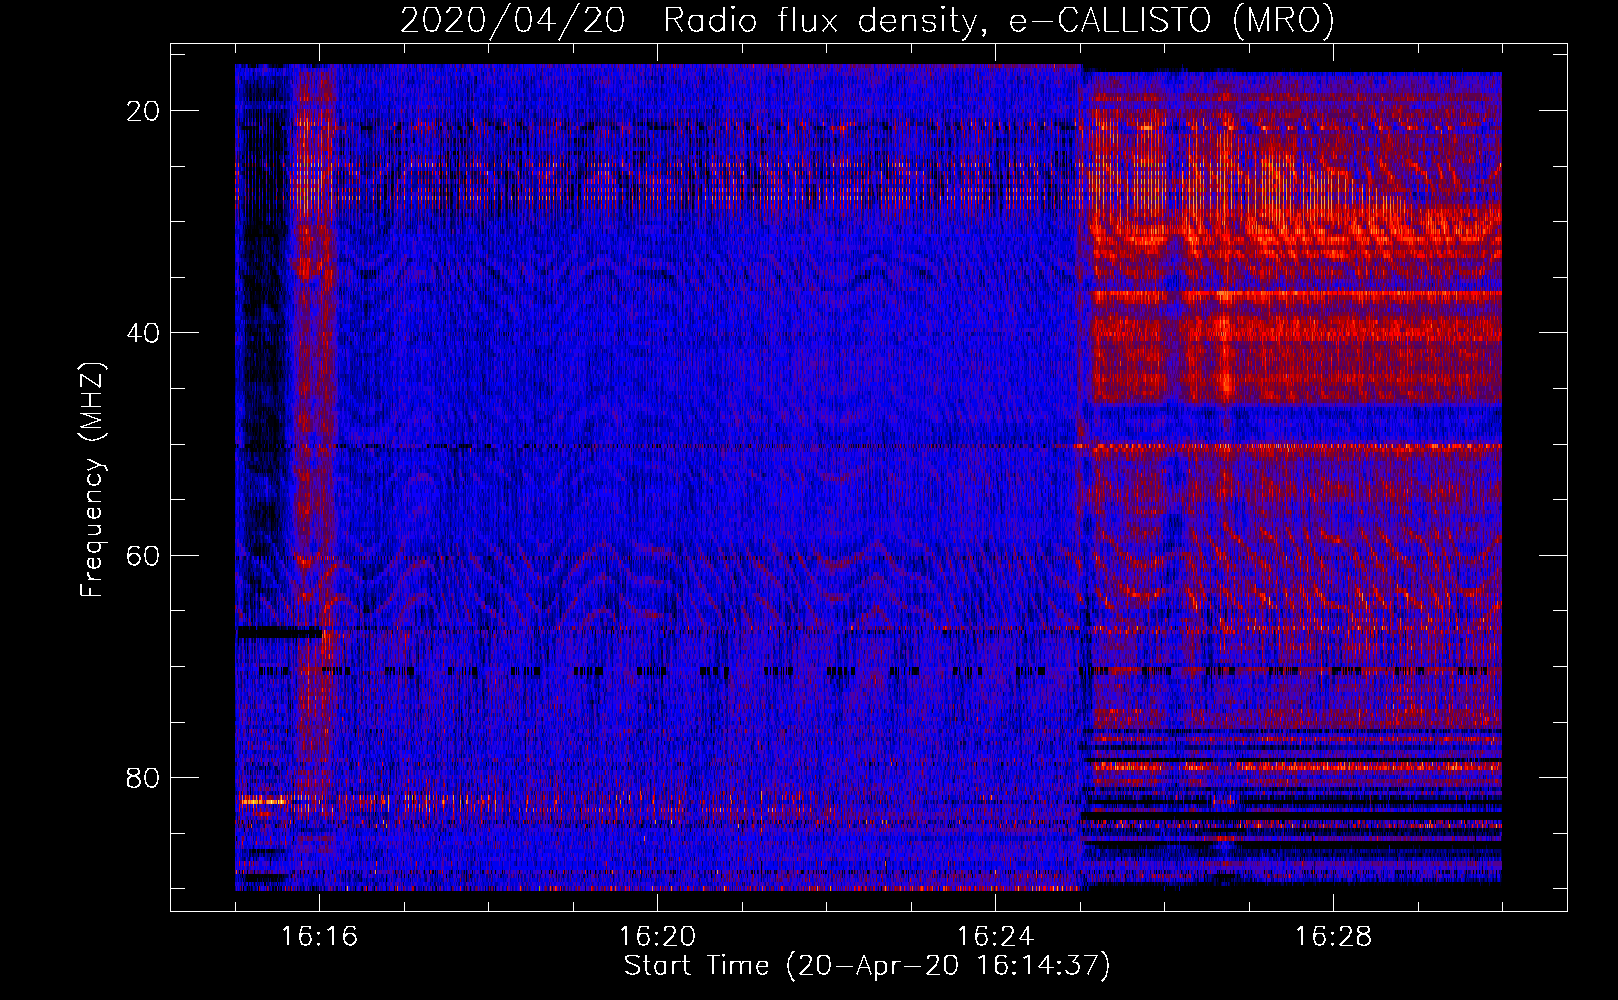The width and height of the screenshot is (1618, 1000).
Task: Click the 16:20 time tick label
Action: [657, 937]
